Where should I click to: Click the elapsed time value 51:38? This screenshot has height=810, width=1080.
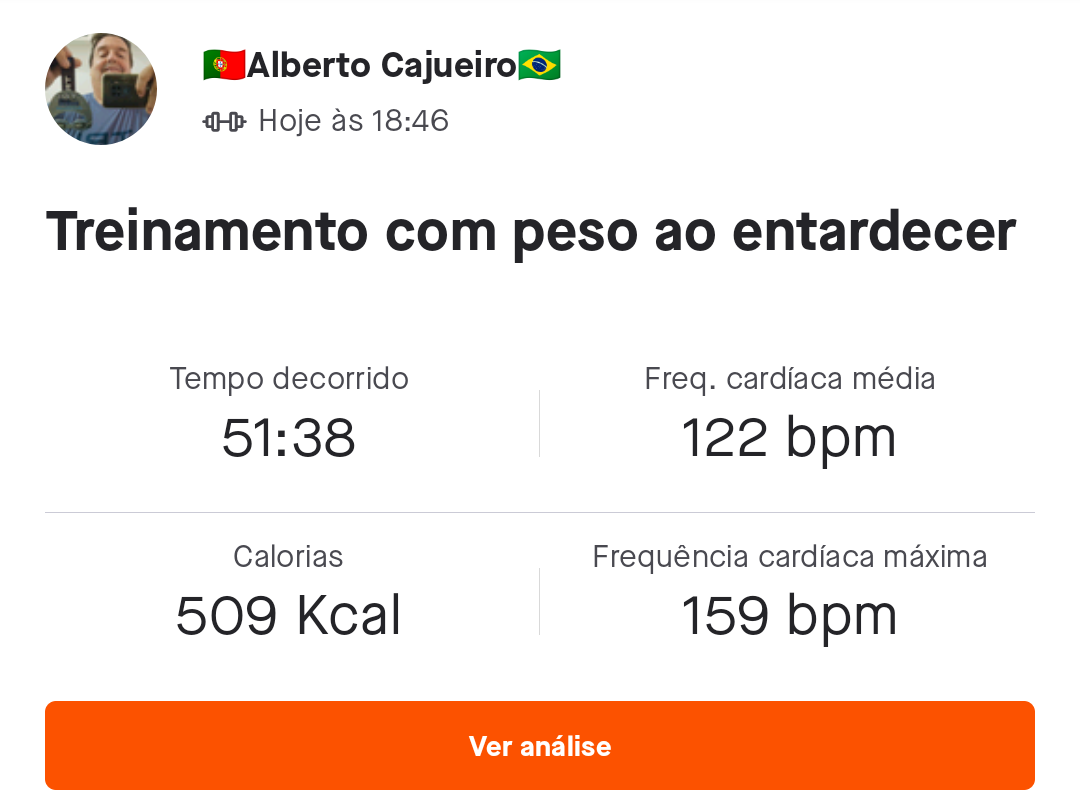(289, 438)
